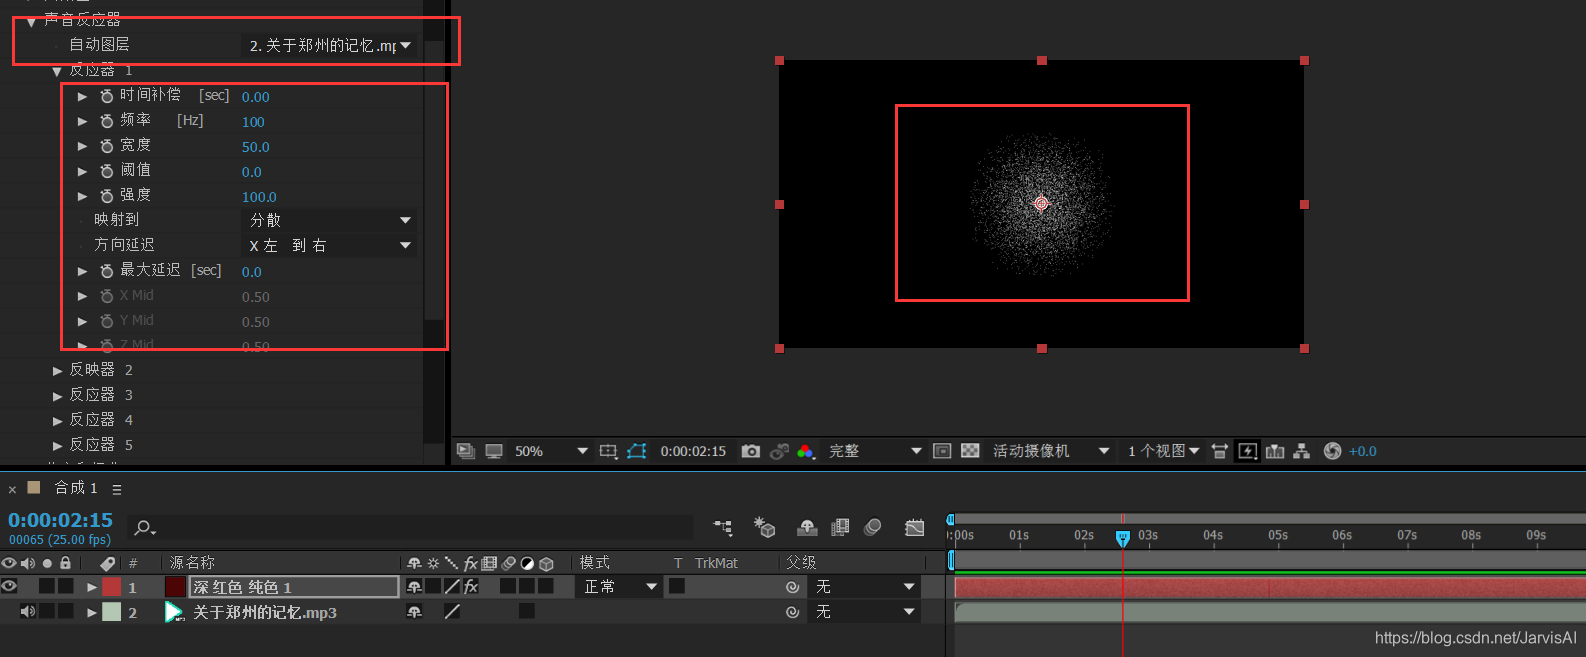1586x657 pixels.
Task: Click the motion blur icon in timeline
Action: pos(873,527)
